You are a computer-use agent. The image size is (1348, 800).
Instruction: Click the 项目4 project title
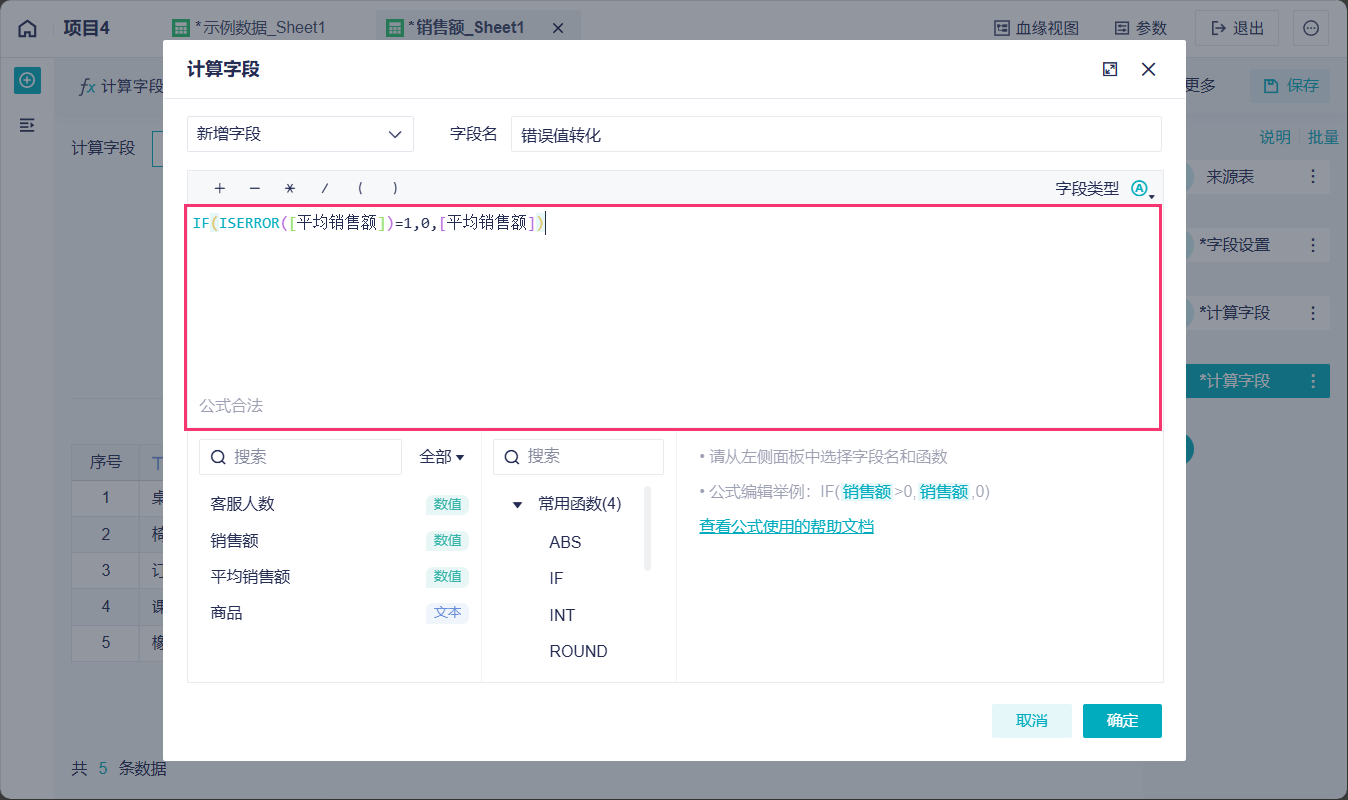86,28
